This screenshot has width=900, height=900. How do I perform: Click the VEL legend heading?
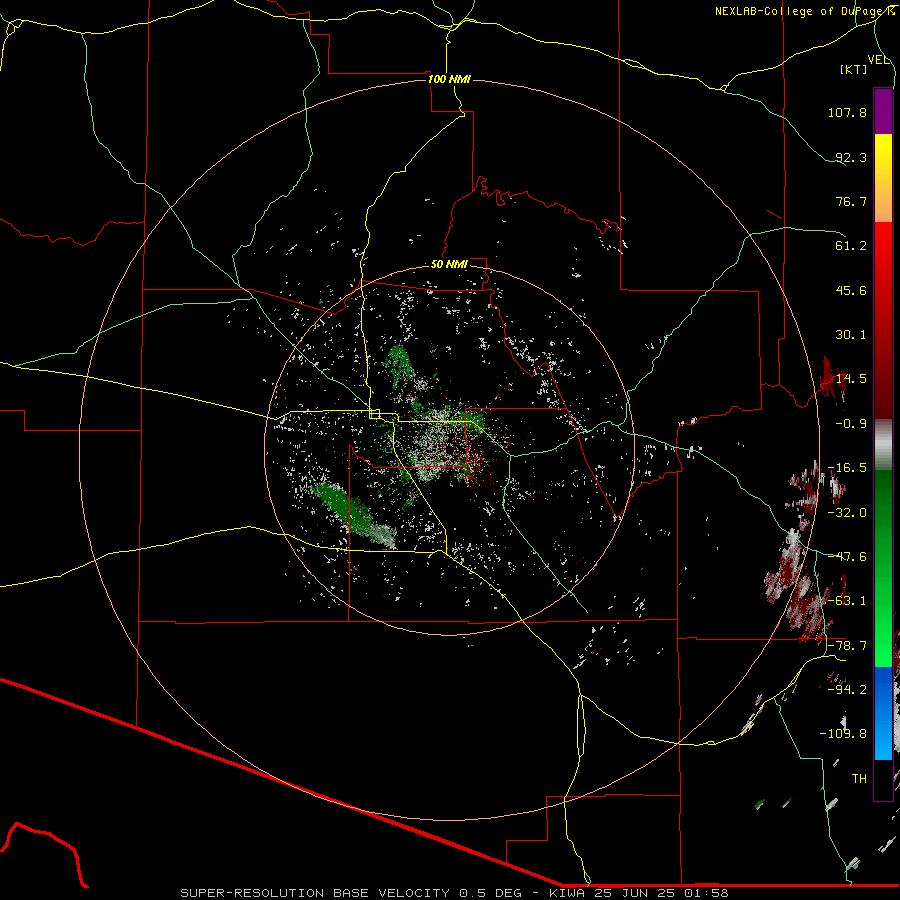pyautogui.click(x=878, y=59)
